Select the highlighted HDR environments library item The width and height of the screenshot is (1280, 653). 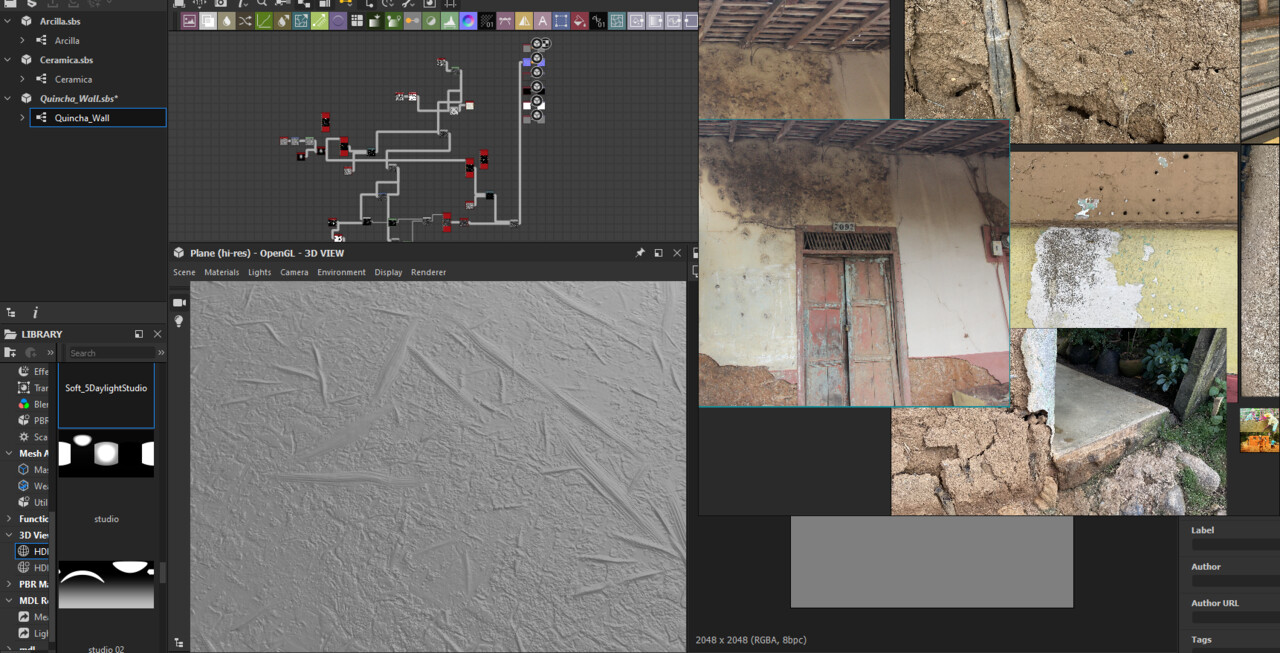32,551
